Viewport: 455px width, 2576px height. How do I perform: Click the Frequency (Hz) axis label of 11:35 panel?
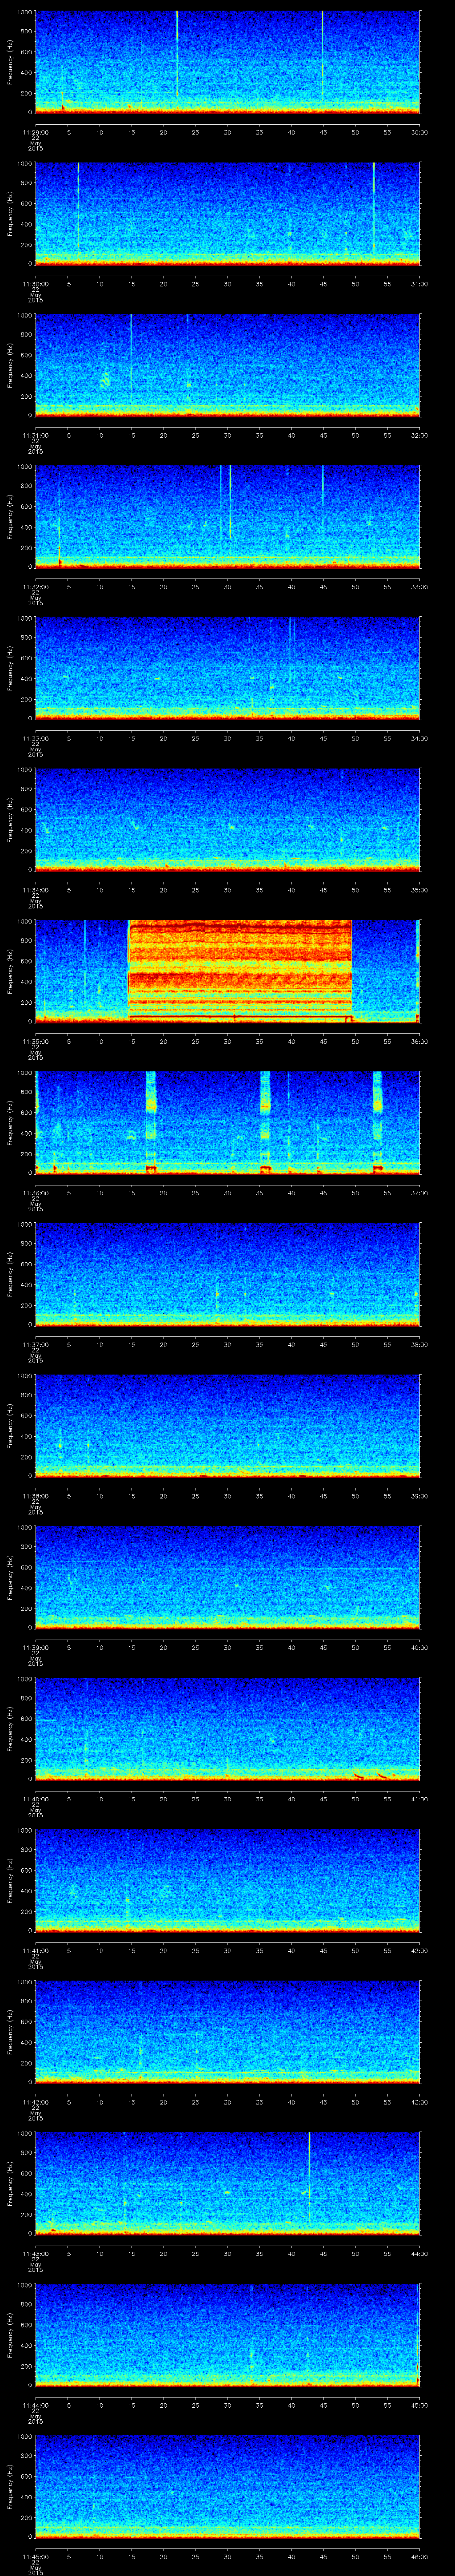[x=10, y=971]
